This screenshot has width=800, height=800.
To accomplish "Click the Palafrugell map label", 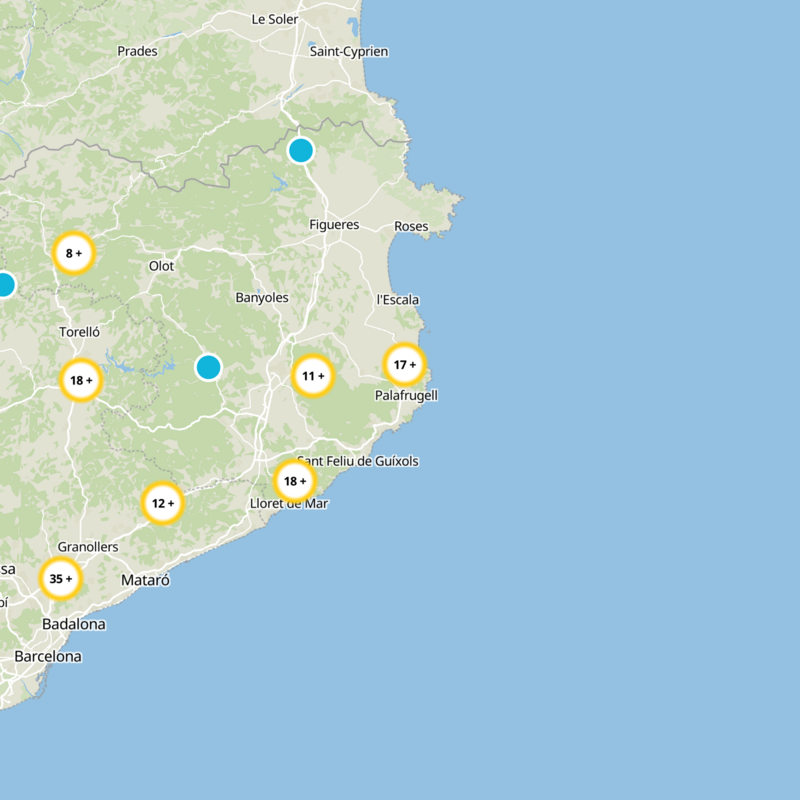I will tap(406, 395).
